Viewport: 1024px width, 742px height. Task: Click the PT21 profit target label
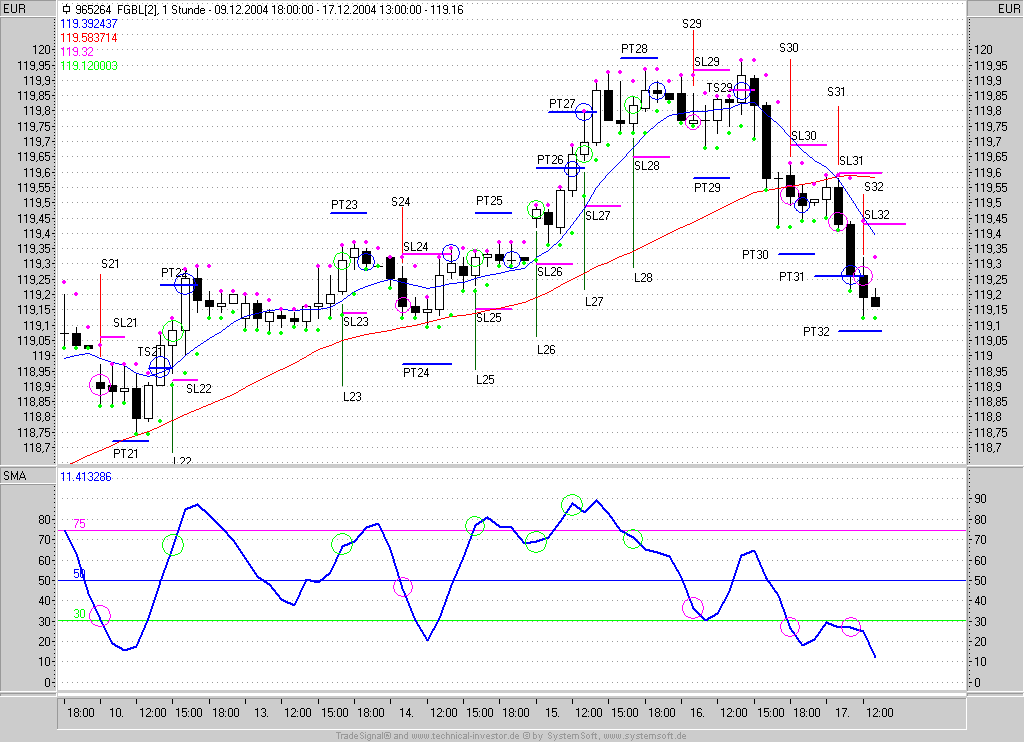click(125, 453)
